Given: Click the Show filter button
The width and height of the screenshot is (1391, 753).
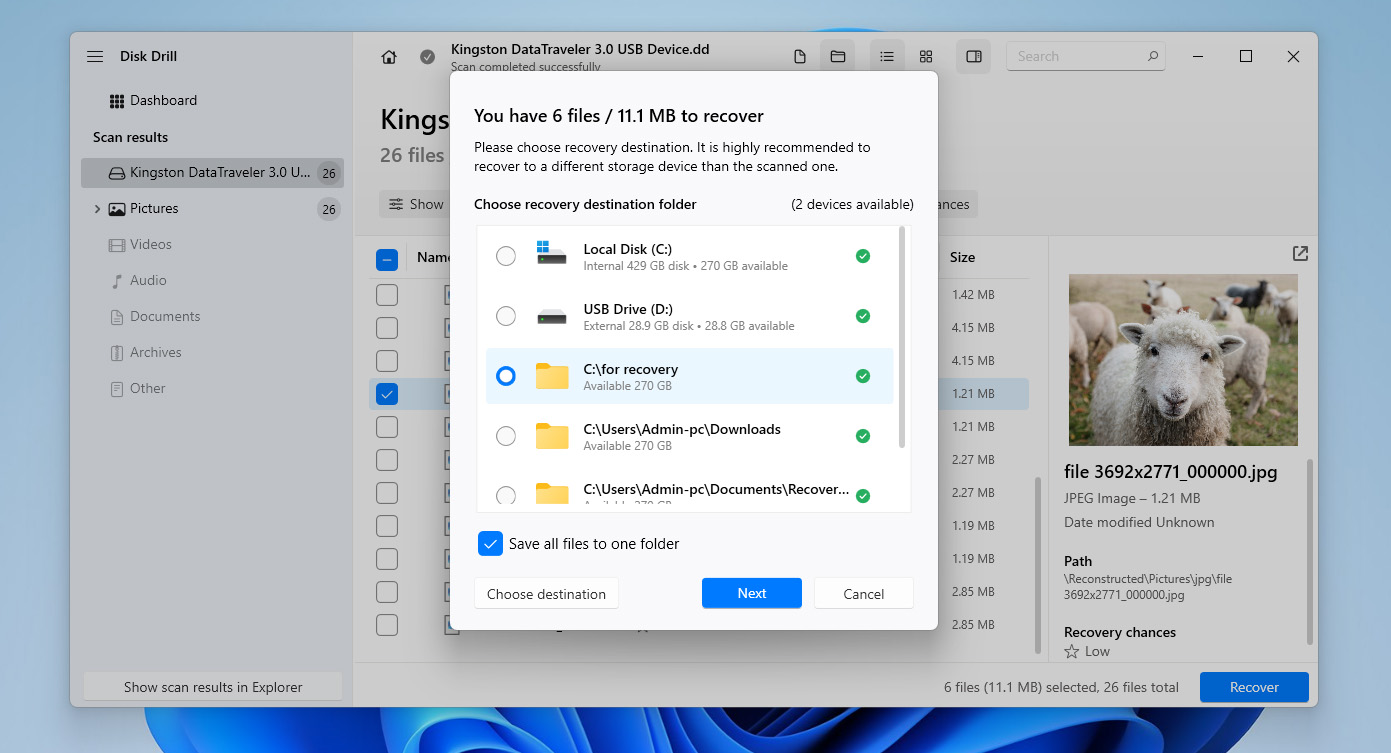Looking at the screenshot, I should (x=415, y=204).
